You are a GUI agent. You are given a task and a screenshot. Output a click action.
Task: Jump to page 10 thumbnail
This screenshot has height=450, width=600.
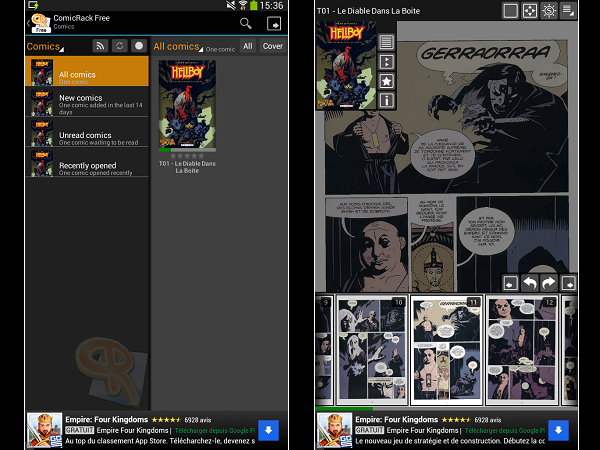pos(371,350)
